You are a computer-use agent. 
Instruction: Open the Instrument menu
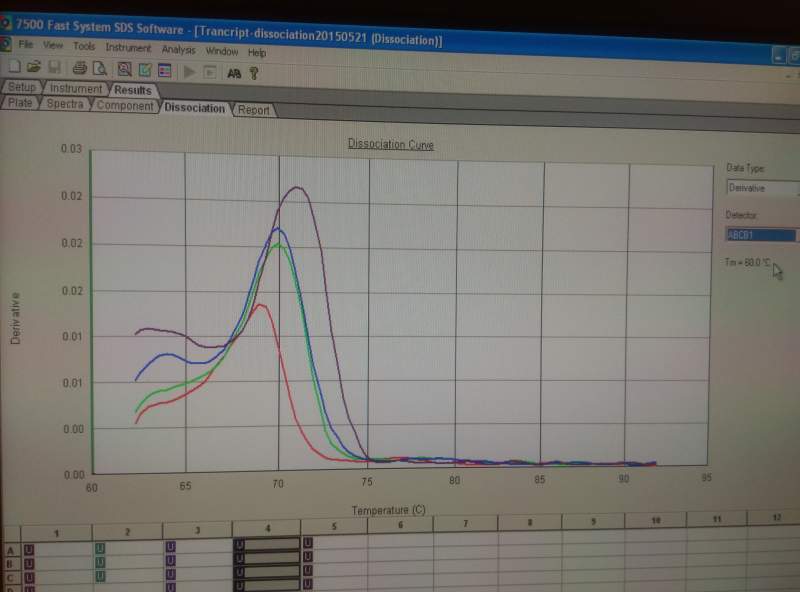[x=128, y=47]
